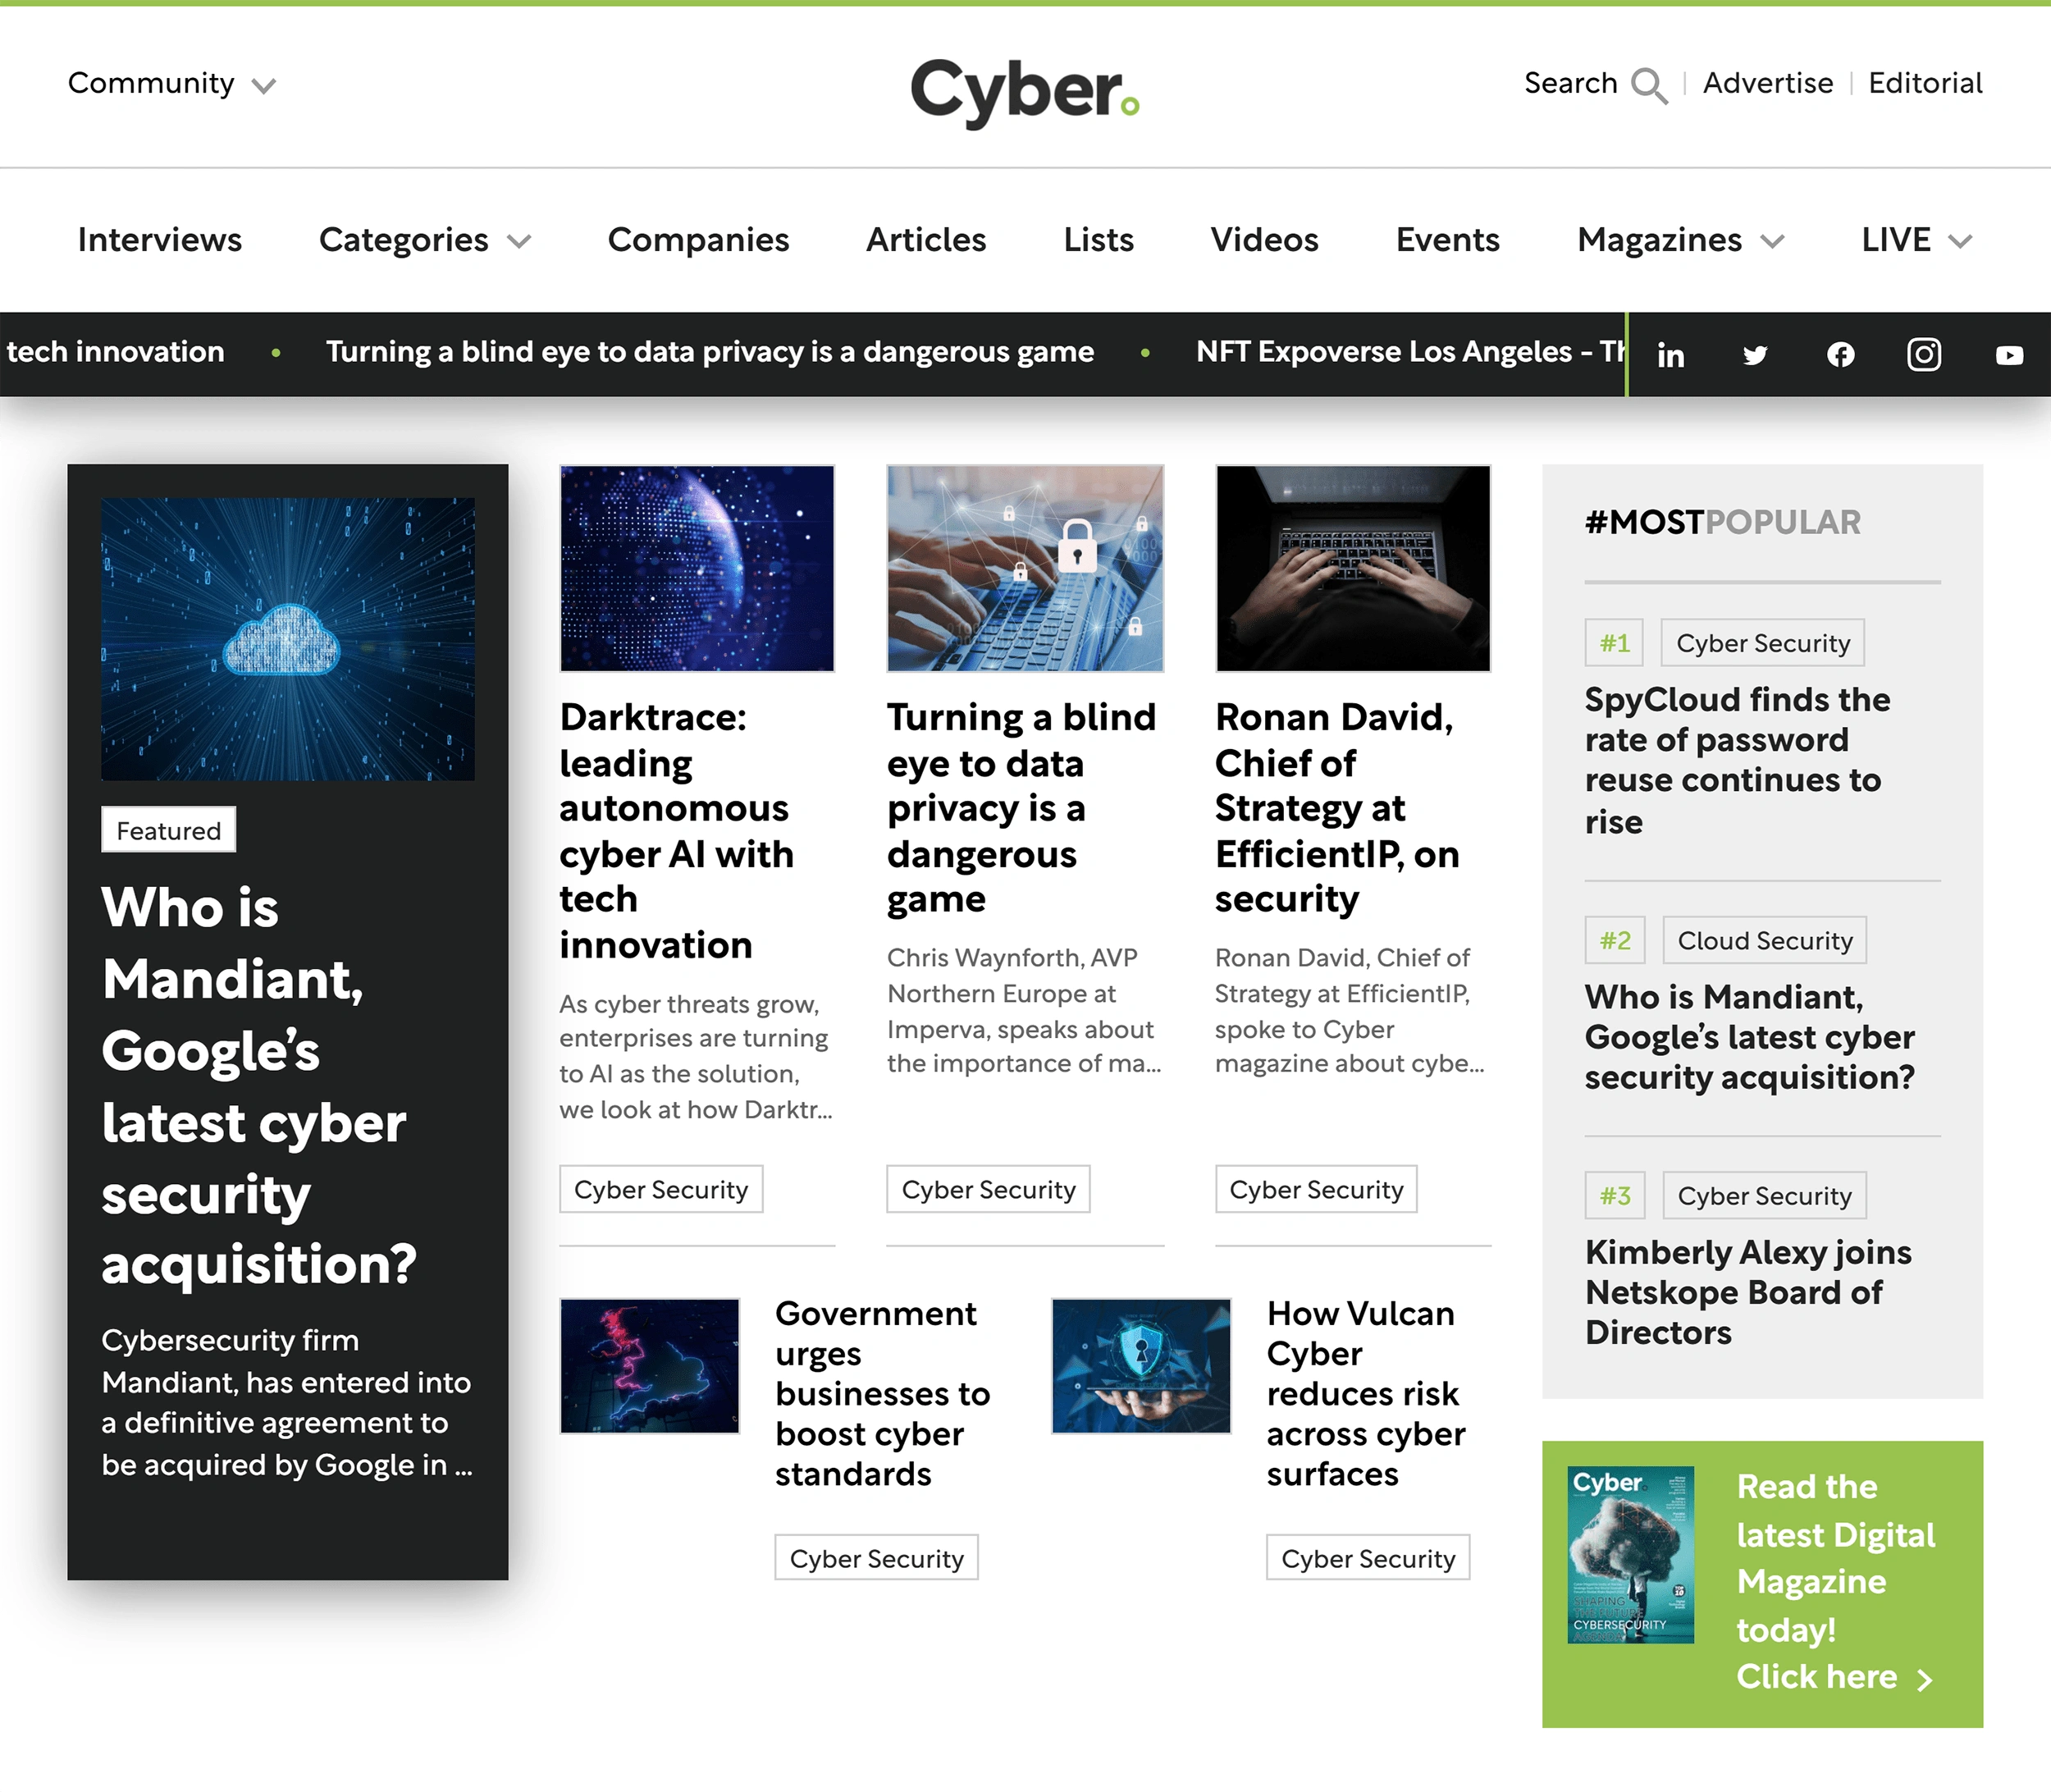Open the Categories dropdown menu
Screen dimensions: 2051x1792
click(425, 240)
